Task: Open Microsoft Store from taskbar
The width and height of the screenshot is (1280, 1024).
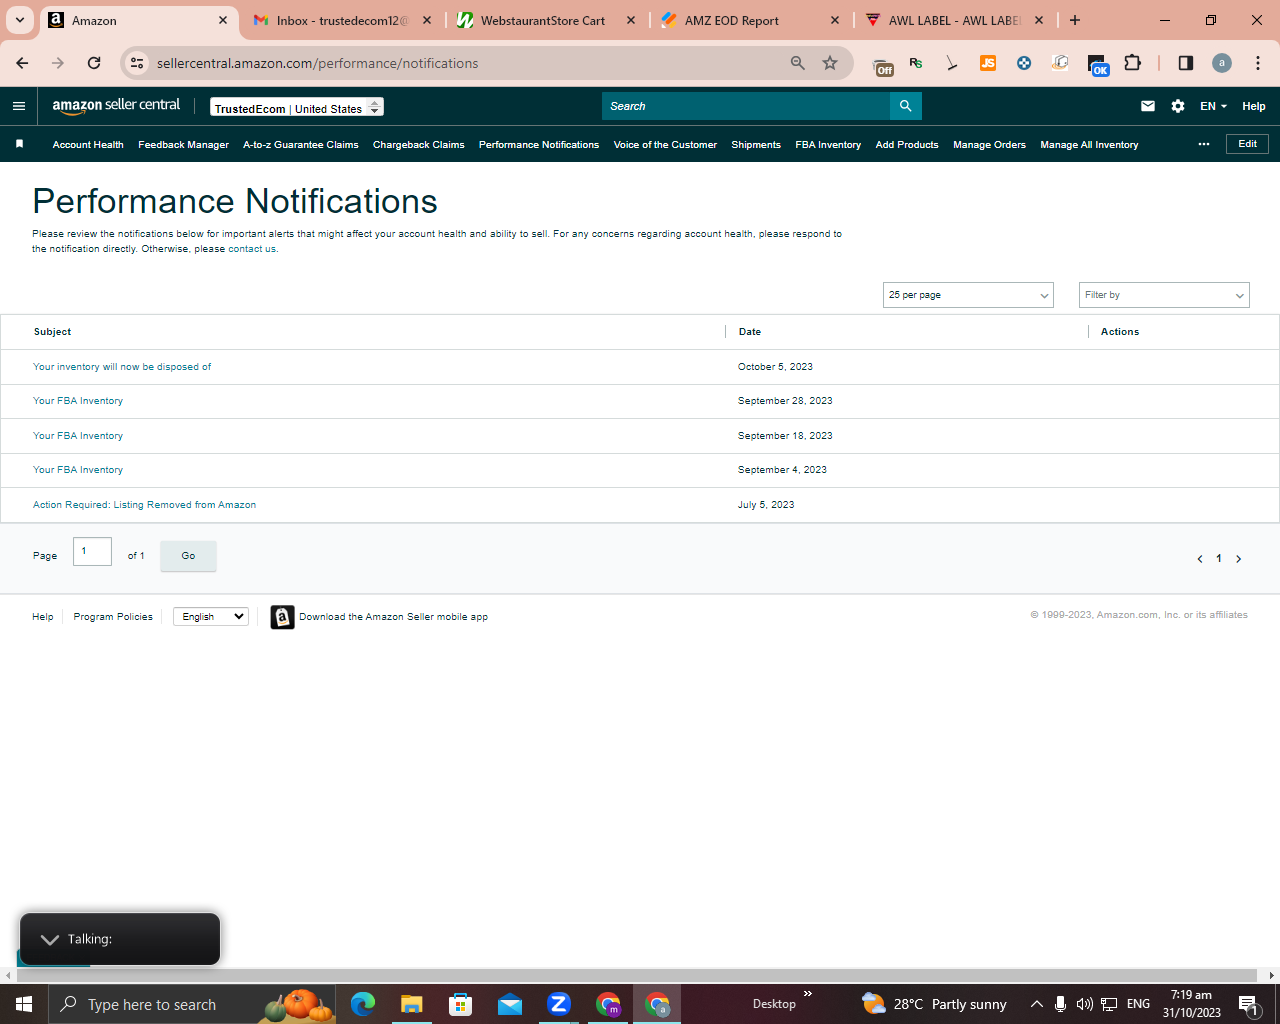Action: click(460, 1004)
